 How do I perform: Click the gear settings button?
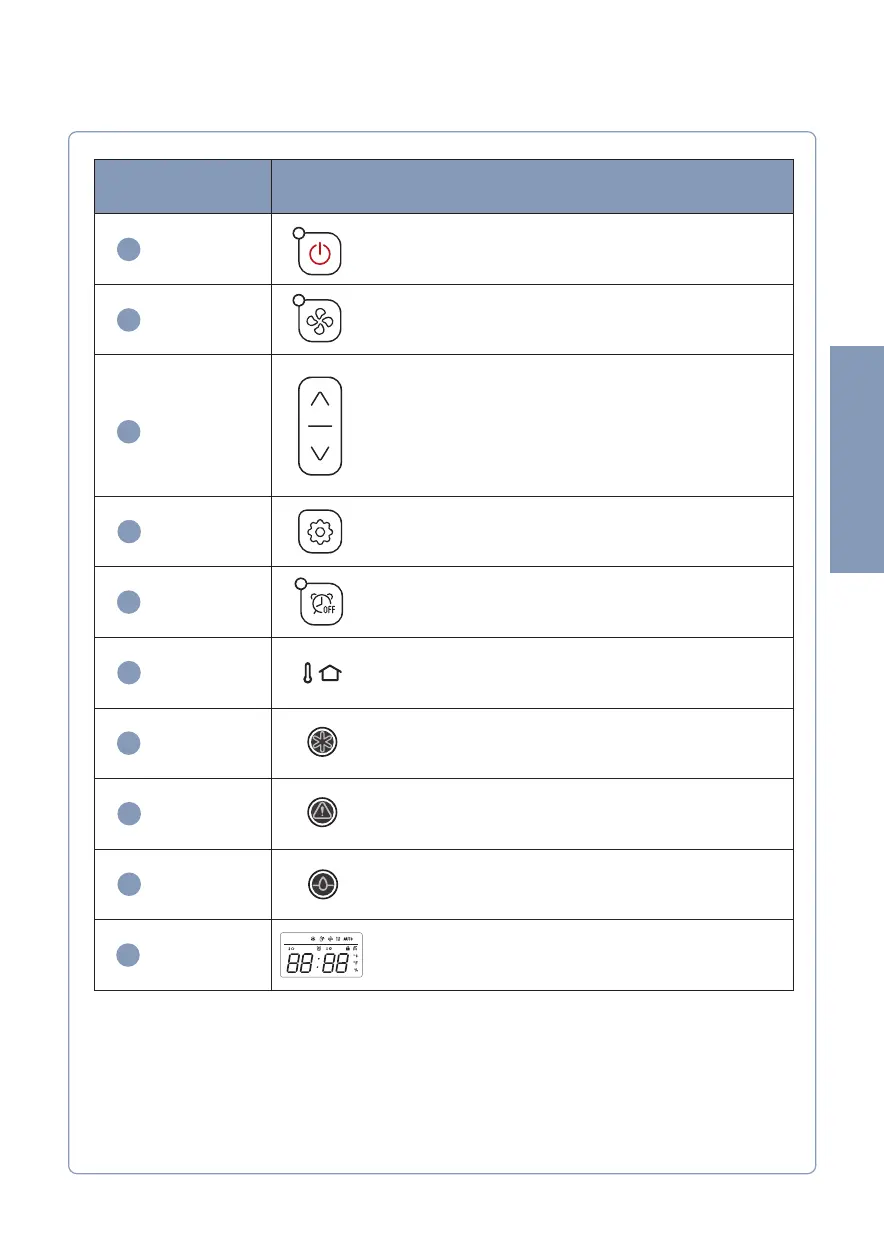320,531
